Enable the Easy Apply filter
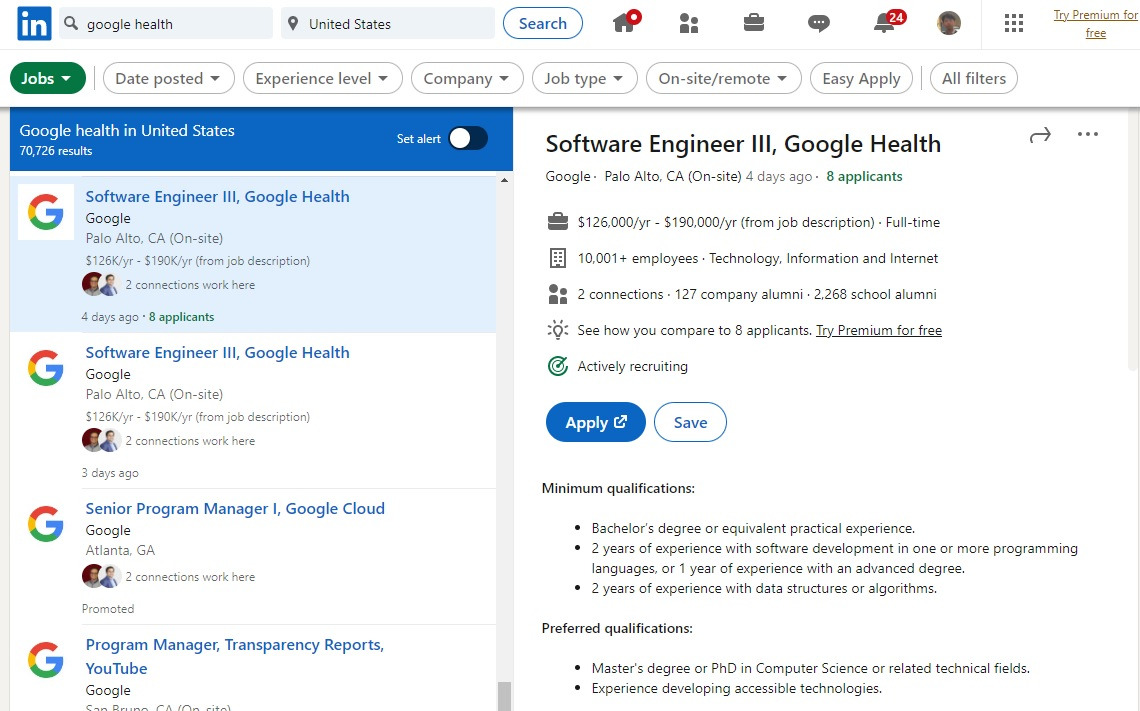Screen dimensions: 1140x711 [861, 78]
